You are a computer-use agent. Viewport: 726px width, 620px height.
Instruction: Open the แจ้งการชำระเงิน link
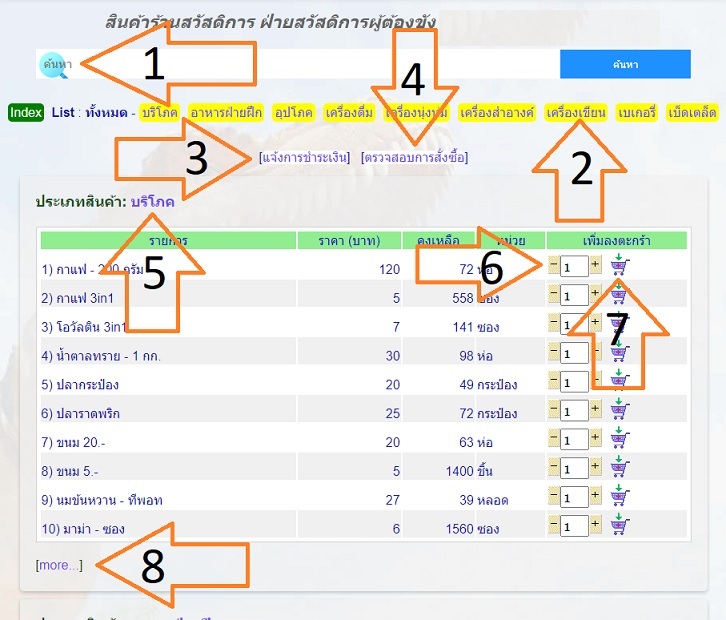tap(305, 157)
